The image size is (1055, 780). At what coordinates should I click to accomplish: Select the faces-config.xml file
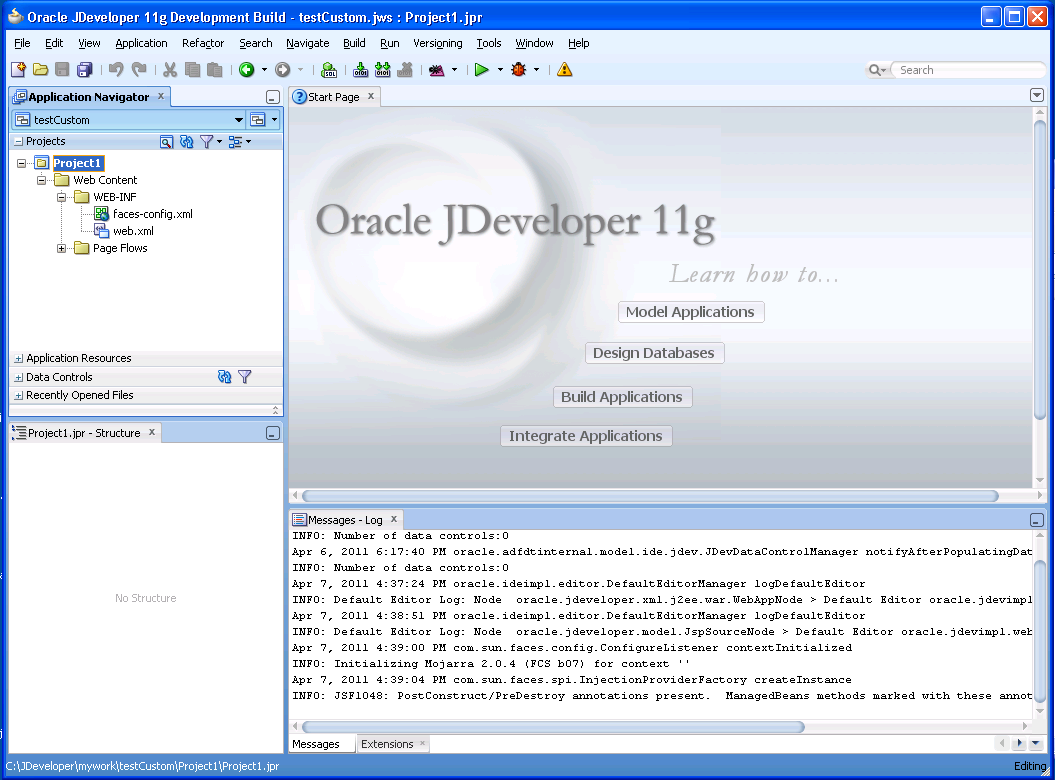point(153,214)
